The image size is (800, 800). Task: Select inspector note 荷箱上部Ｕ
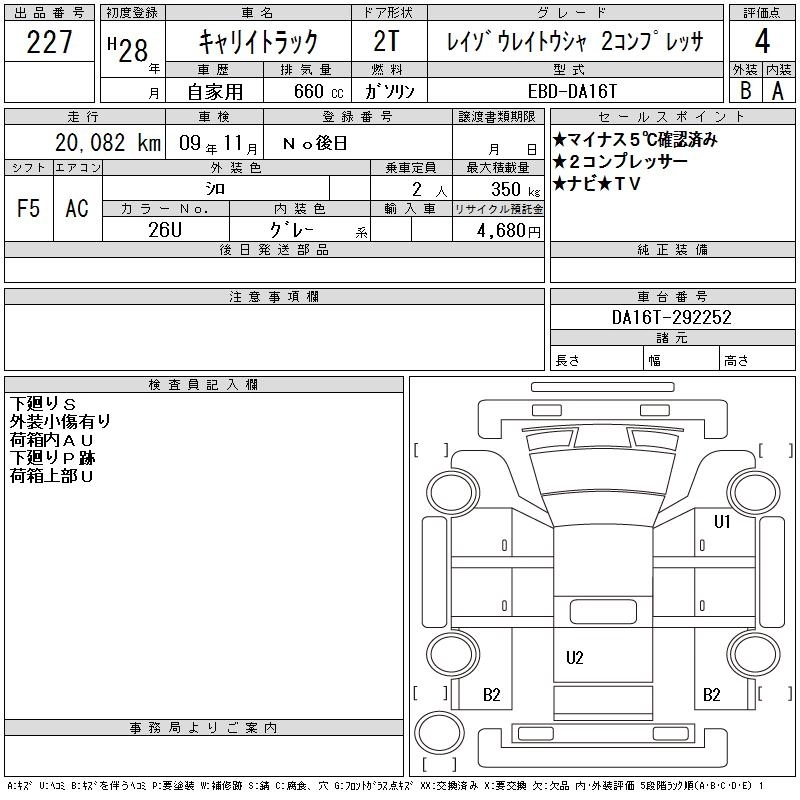click(x=52, y=476)
